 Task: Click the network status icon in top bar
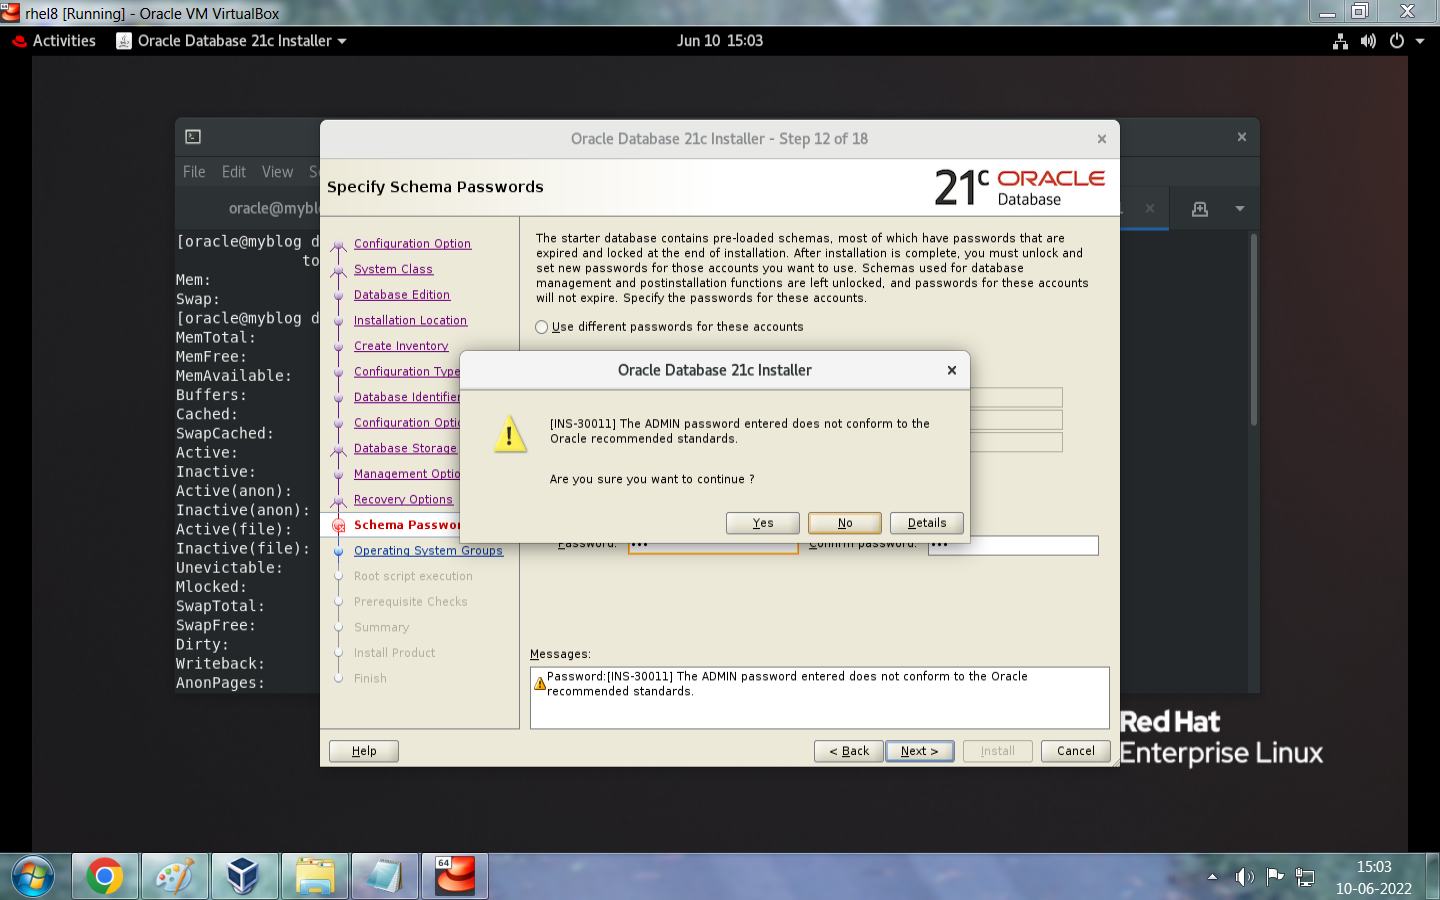click(x=1340, y=41)
